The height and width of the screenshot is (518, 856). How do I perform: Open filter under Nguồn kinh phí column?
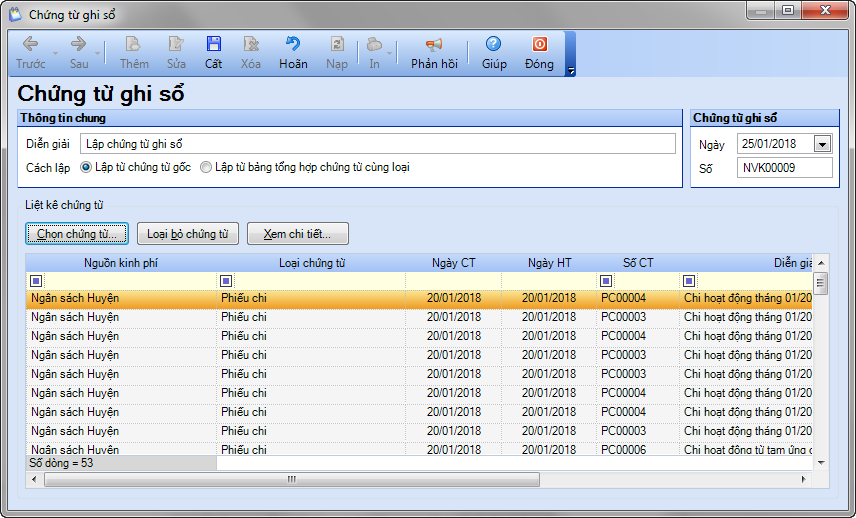[x=37, y=281]
